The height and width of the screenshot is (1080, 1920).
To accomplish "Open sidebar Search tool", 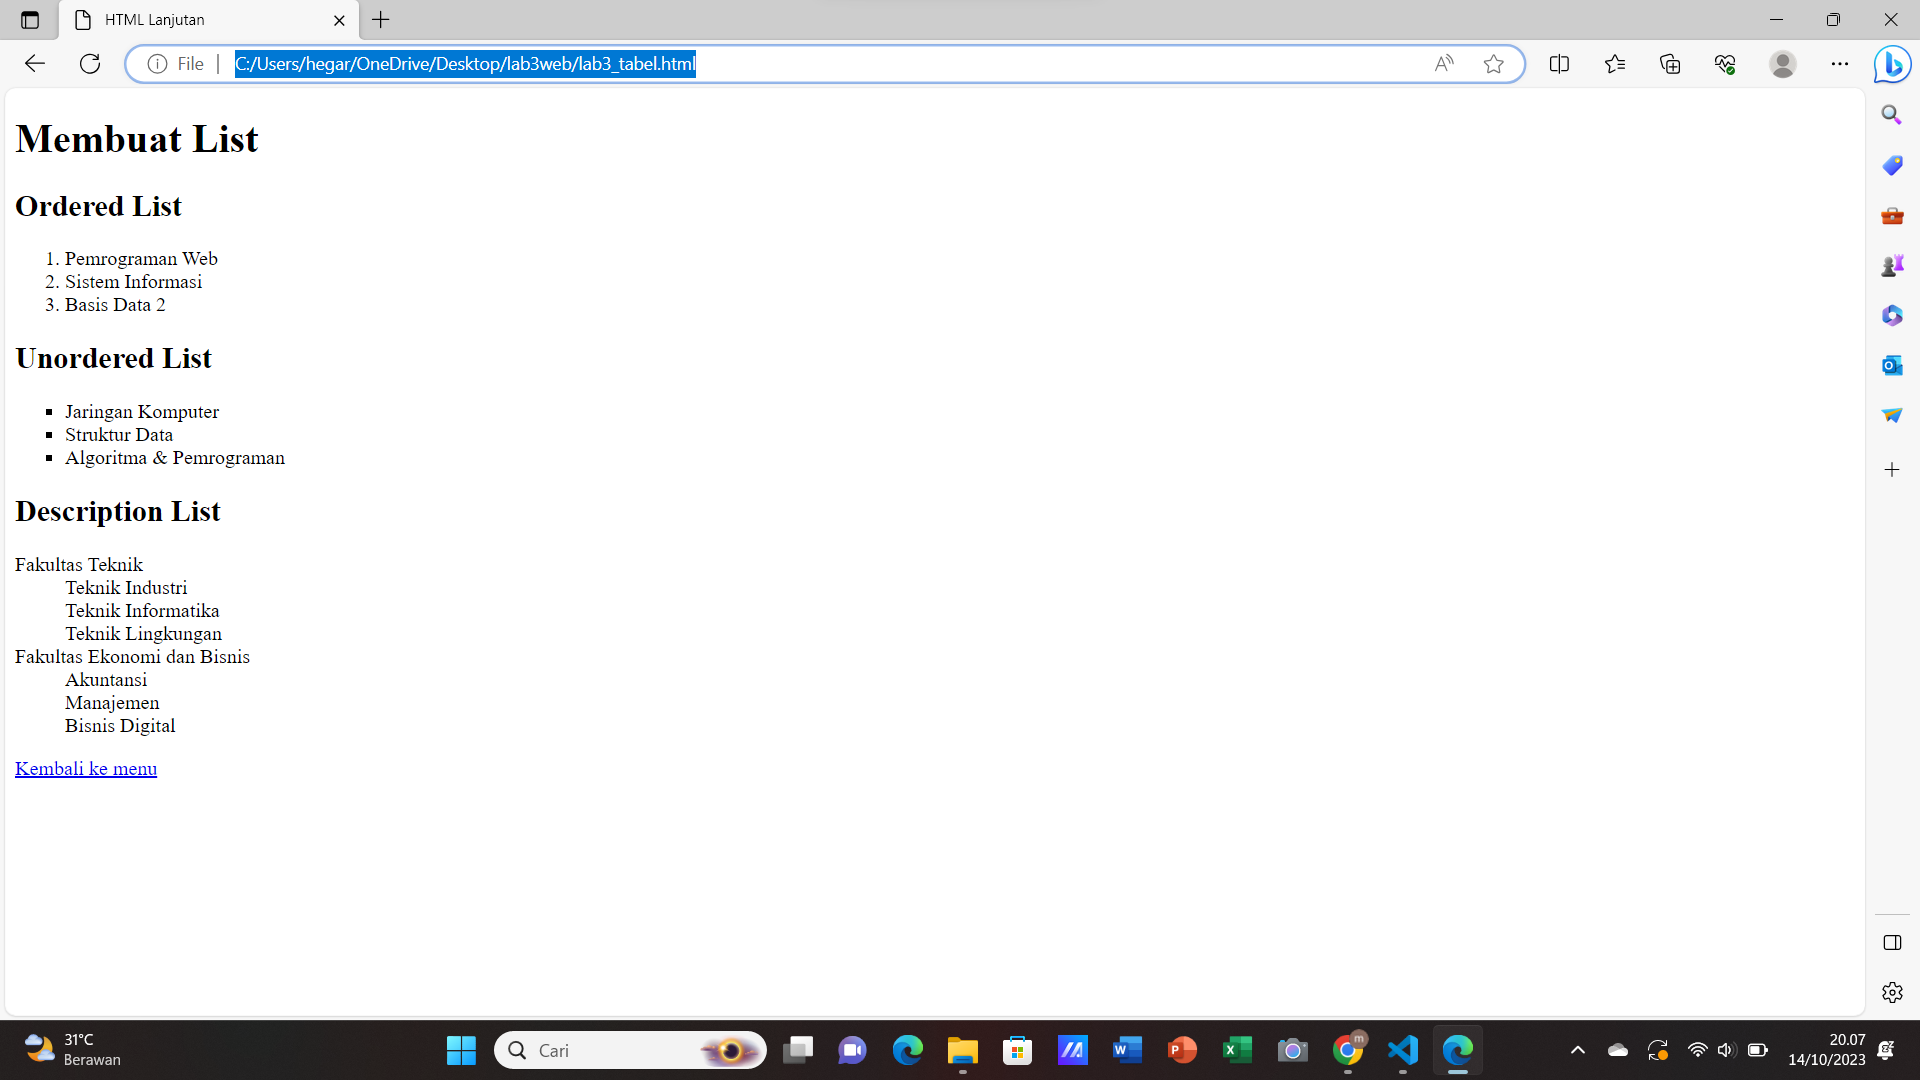I will 1891,114.
